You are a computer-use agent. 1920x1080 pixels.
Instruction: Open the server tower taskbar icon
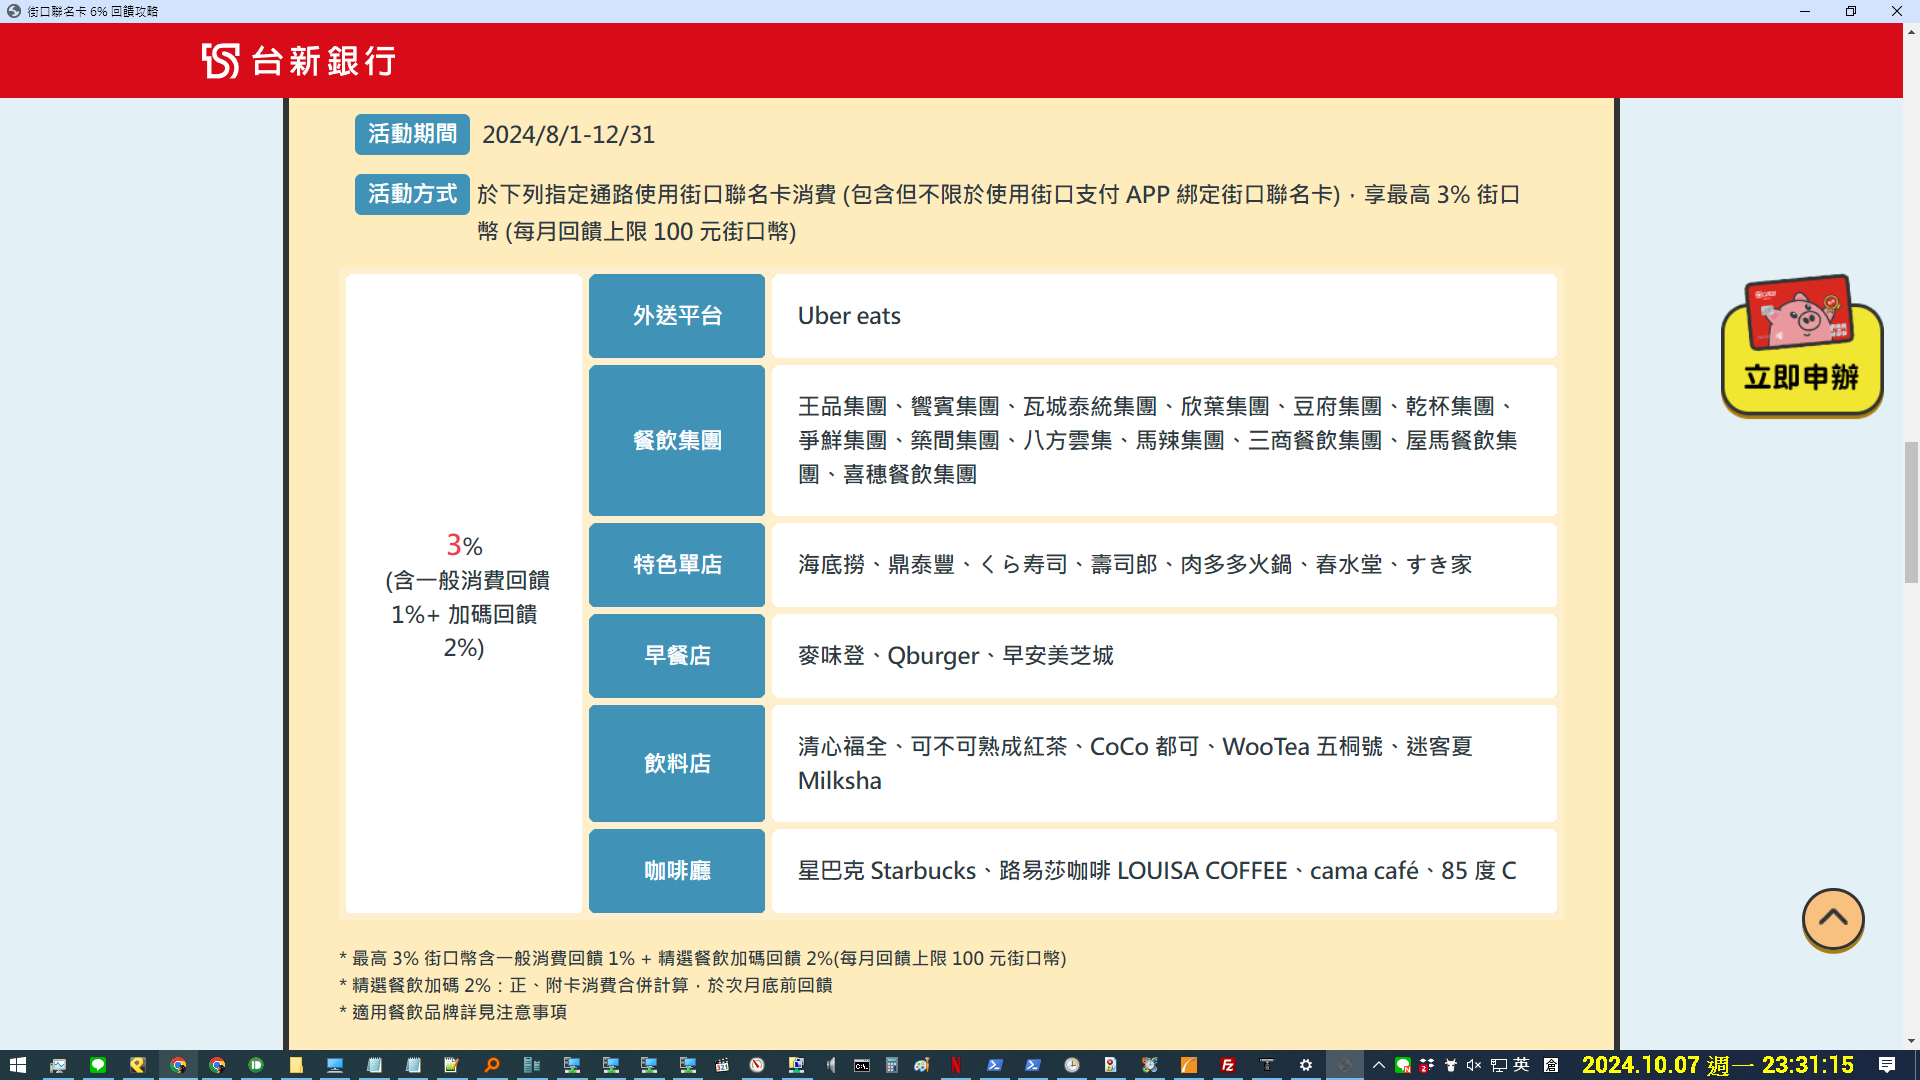pyautogui.click(x=531, y=1065)
